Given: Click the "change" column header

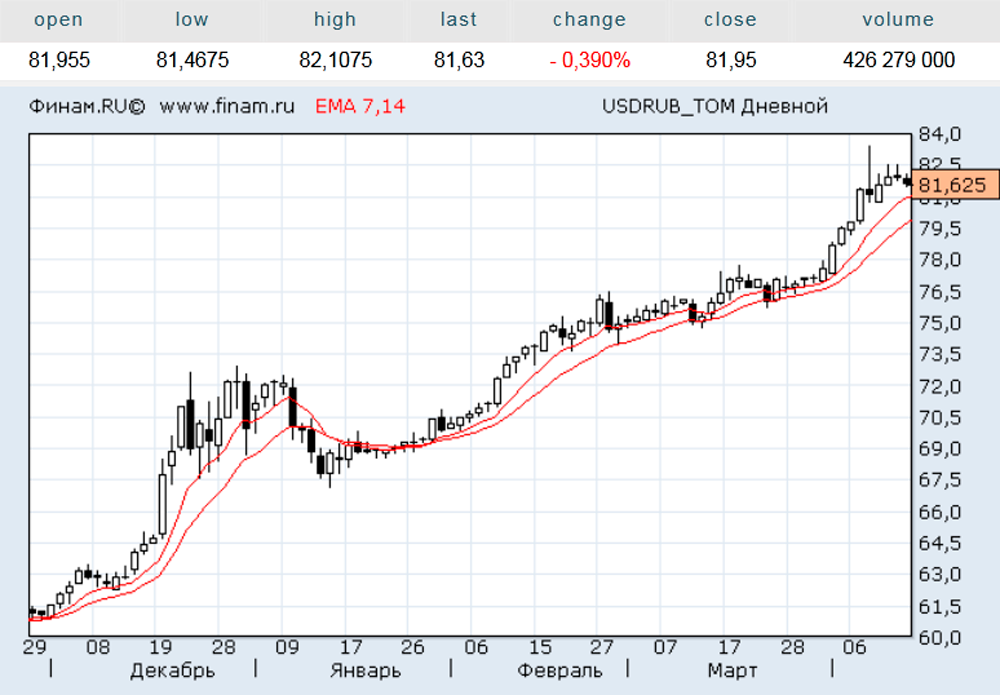Looking at the screenshot, I should point(589,20).
